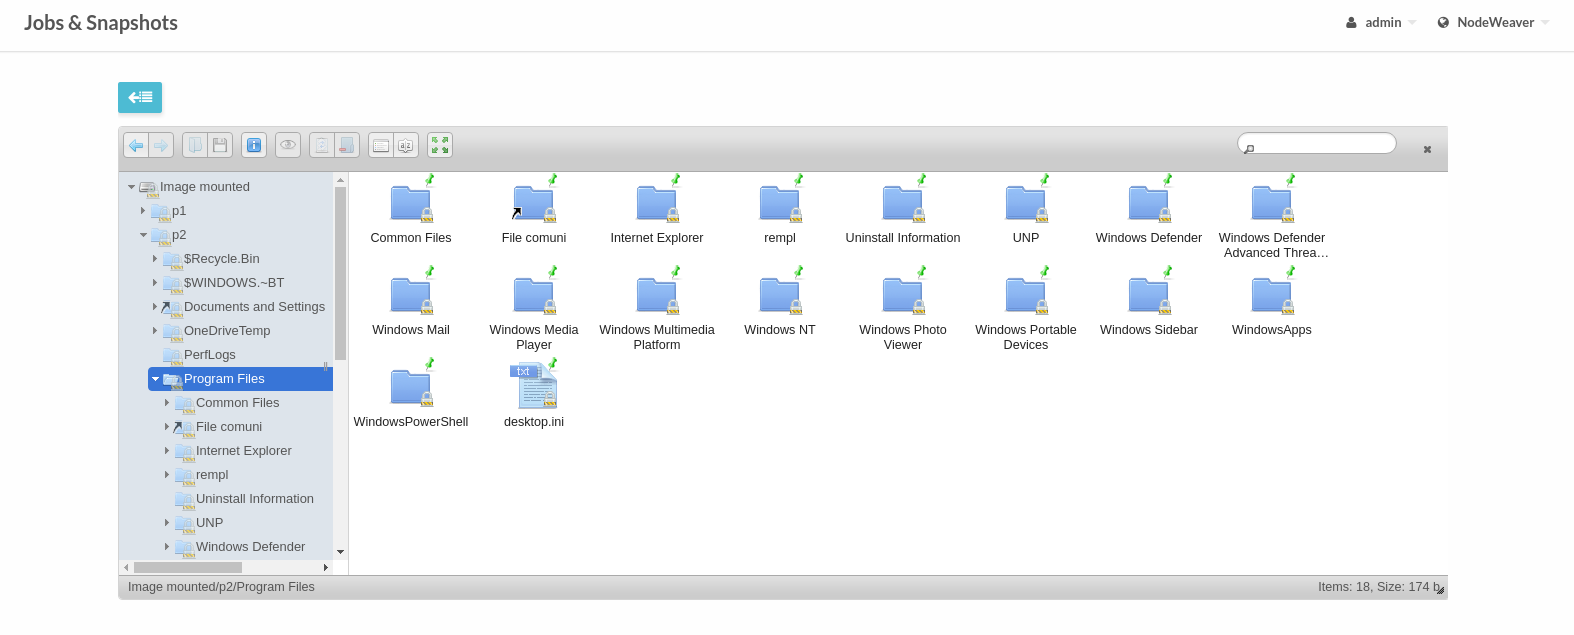Select the WindowsApps folder icon
This screenshot has width=1574, height=635.
[x=1272, y=295]
